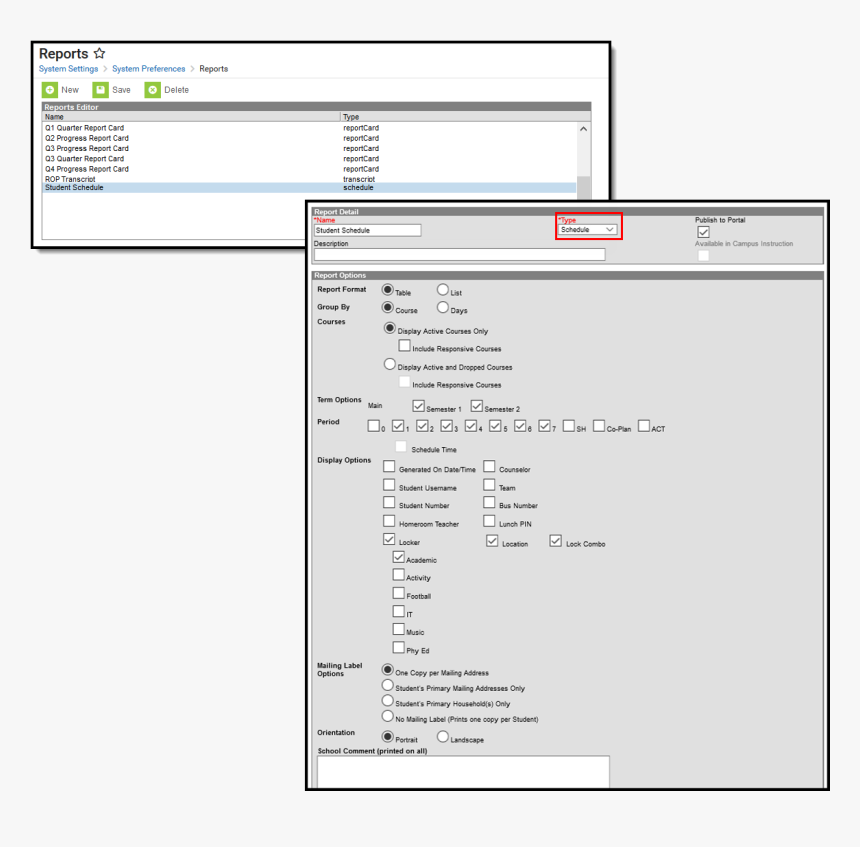Toggle Academic locker type
The image size is (860, 847).
click(399, 557)
